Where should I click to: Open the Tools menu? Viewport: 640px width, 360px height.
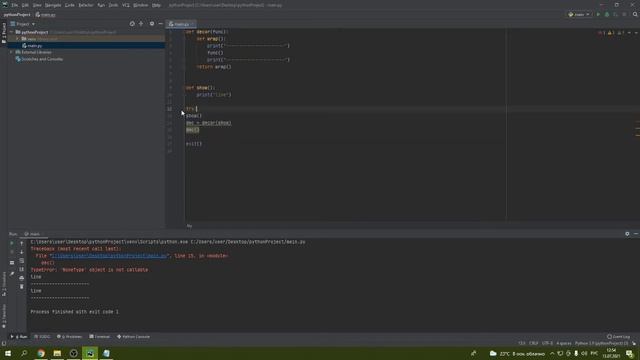pyautogui.click(x=113, y=5)
